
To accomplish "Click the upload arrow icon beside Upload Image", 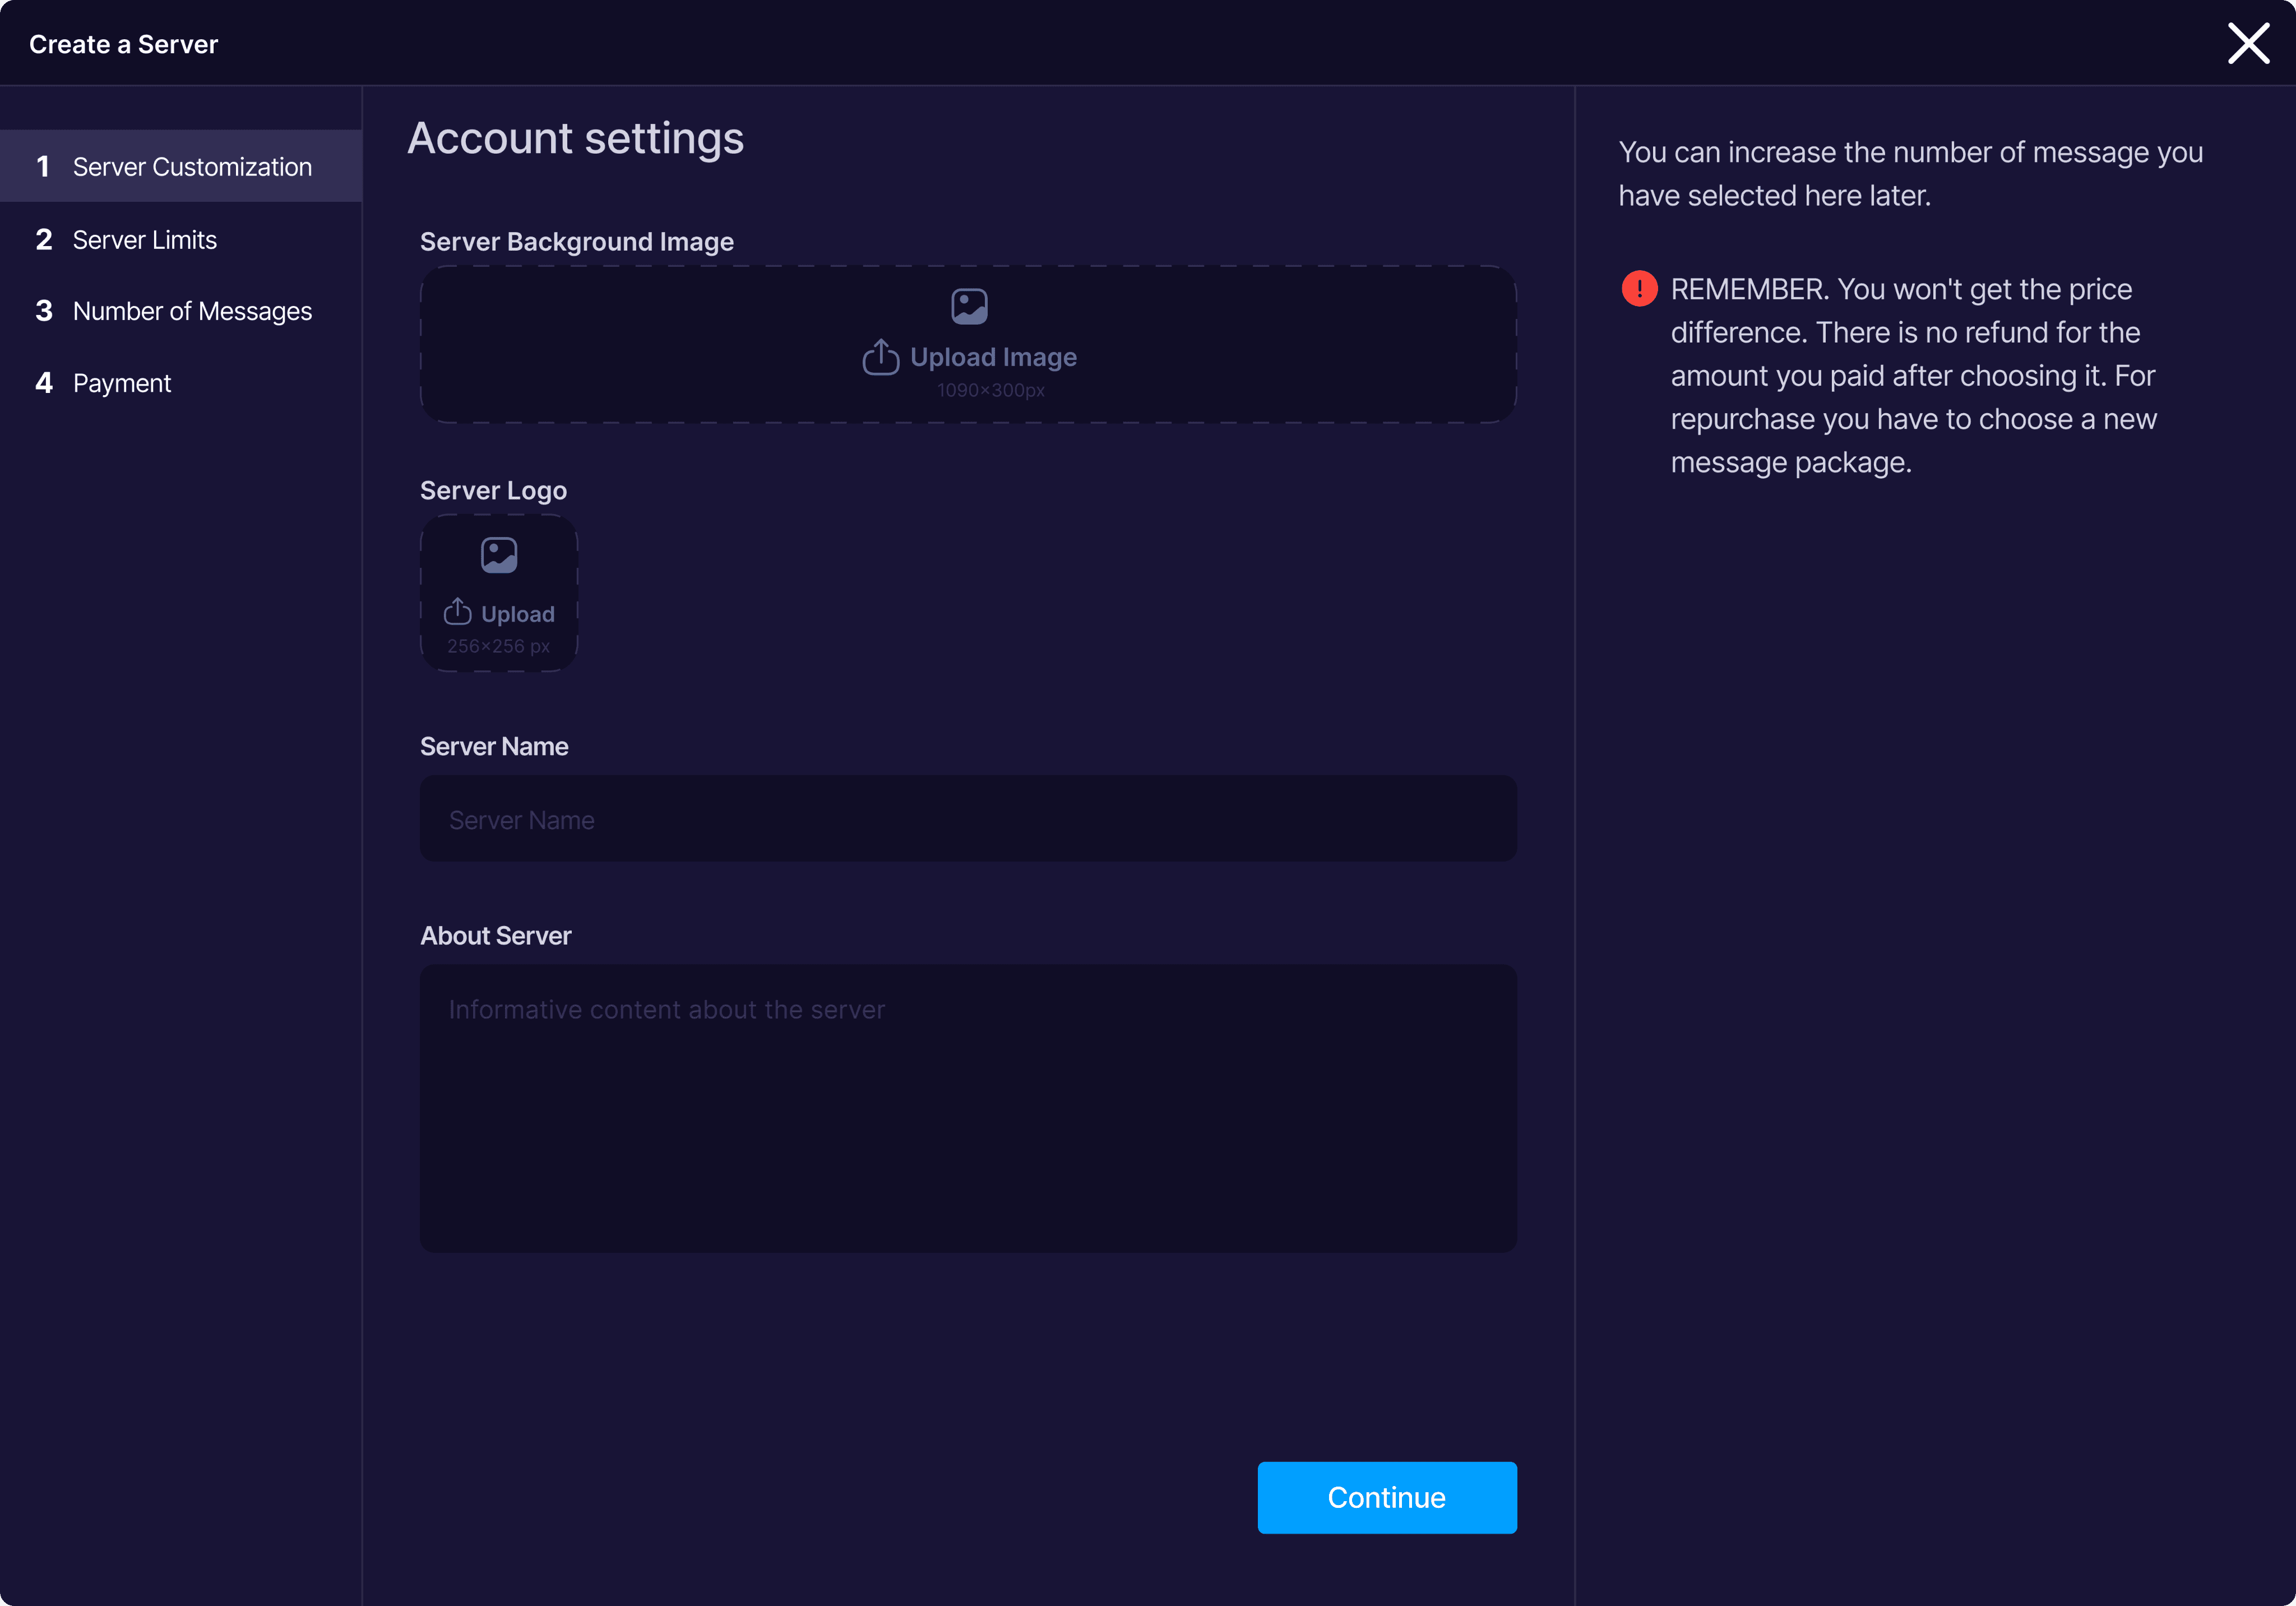I will click(x=880, y=357).
